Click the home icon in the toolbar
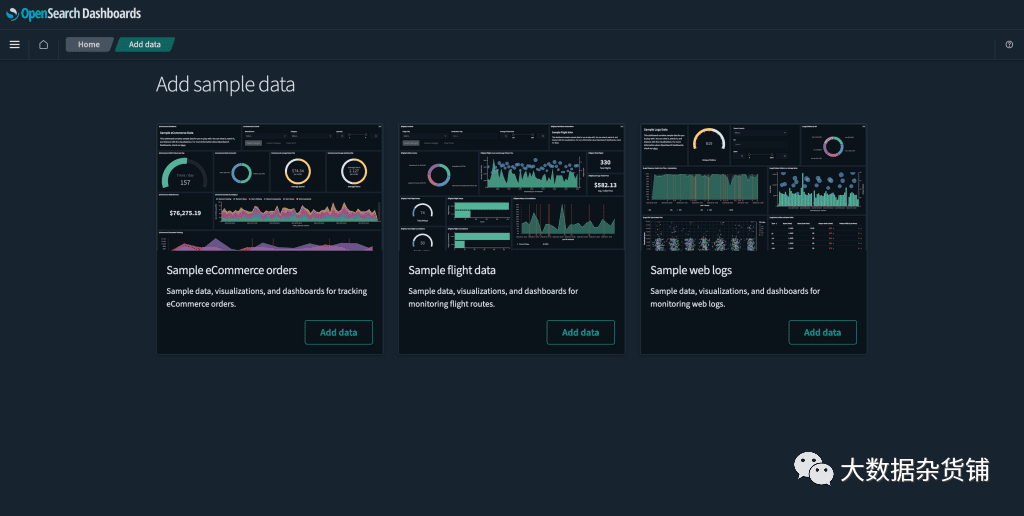 pyautogui.click(x=43, y=44)
